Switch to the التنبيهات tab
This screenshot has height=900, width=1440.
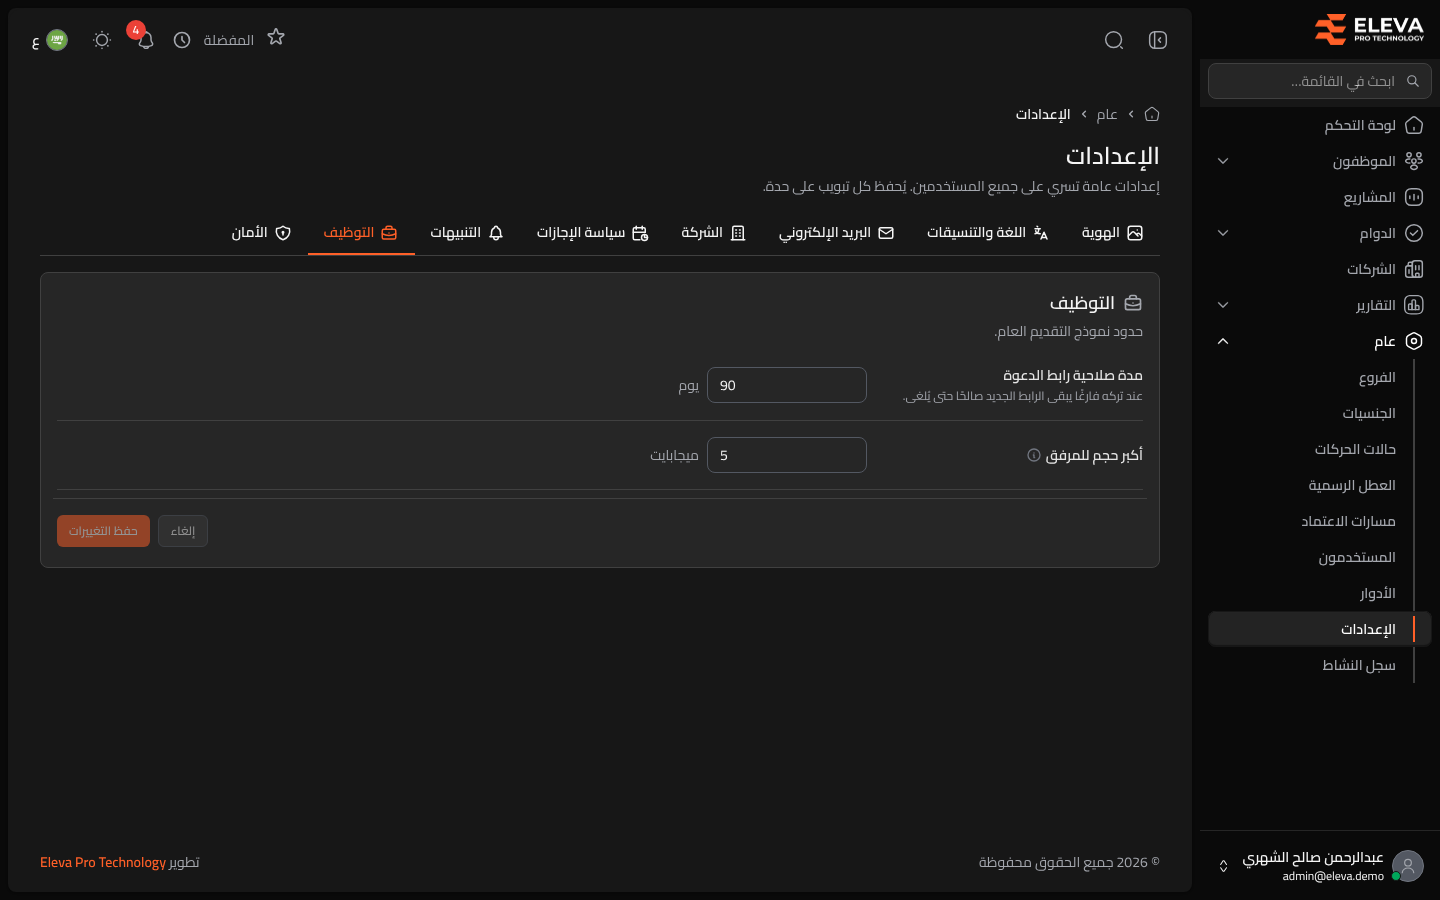(467, 233)
